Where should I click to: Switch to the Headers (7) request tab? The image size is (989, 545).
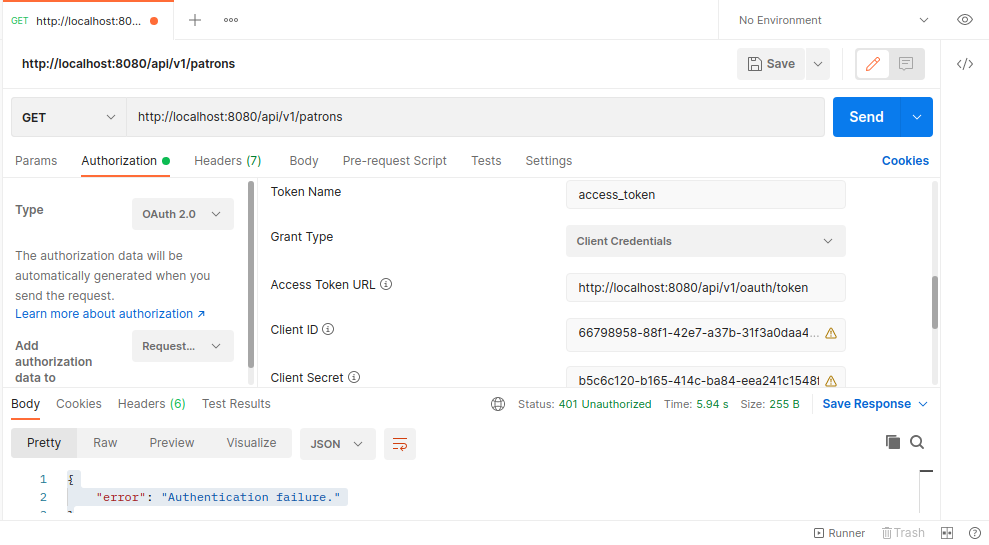(228, 161)
